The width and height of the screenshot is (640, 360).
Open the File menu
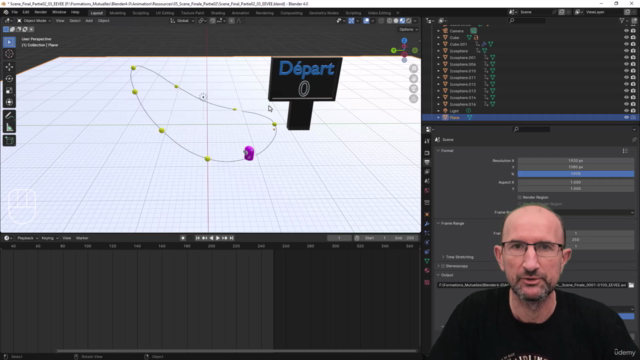tap(14, 12)
